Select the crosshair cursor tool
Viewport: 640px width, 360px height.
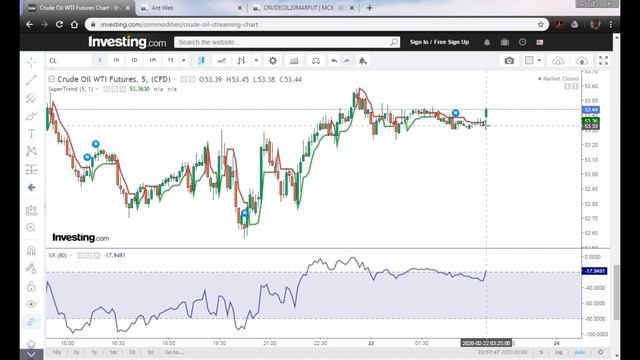pos(31,62)
